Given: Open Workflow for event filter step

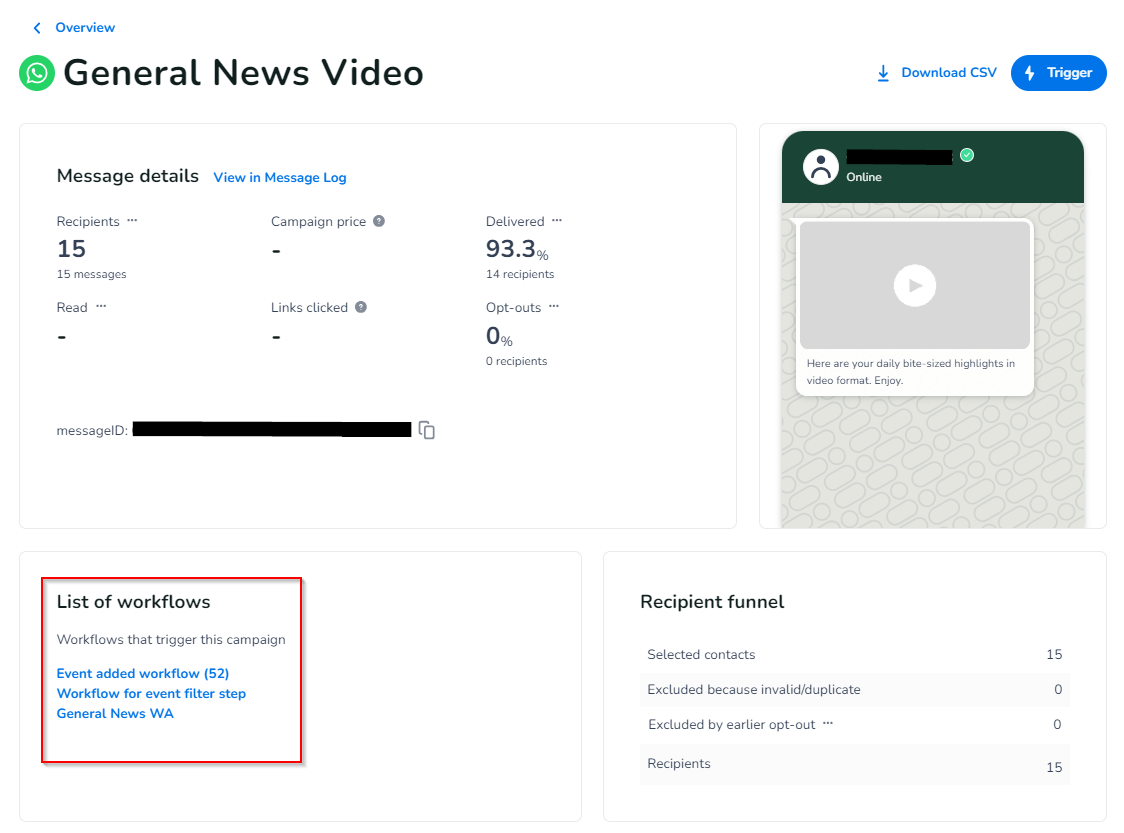Looking at the screenshot, I should click(151, 694).
